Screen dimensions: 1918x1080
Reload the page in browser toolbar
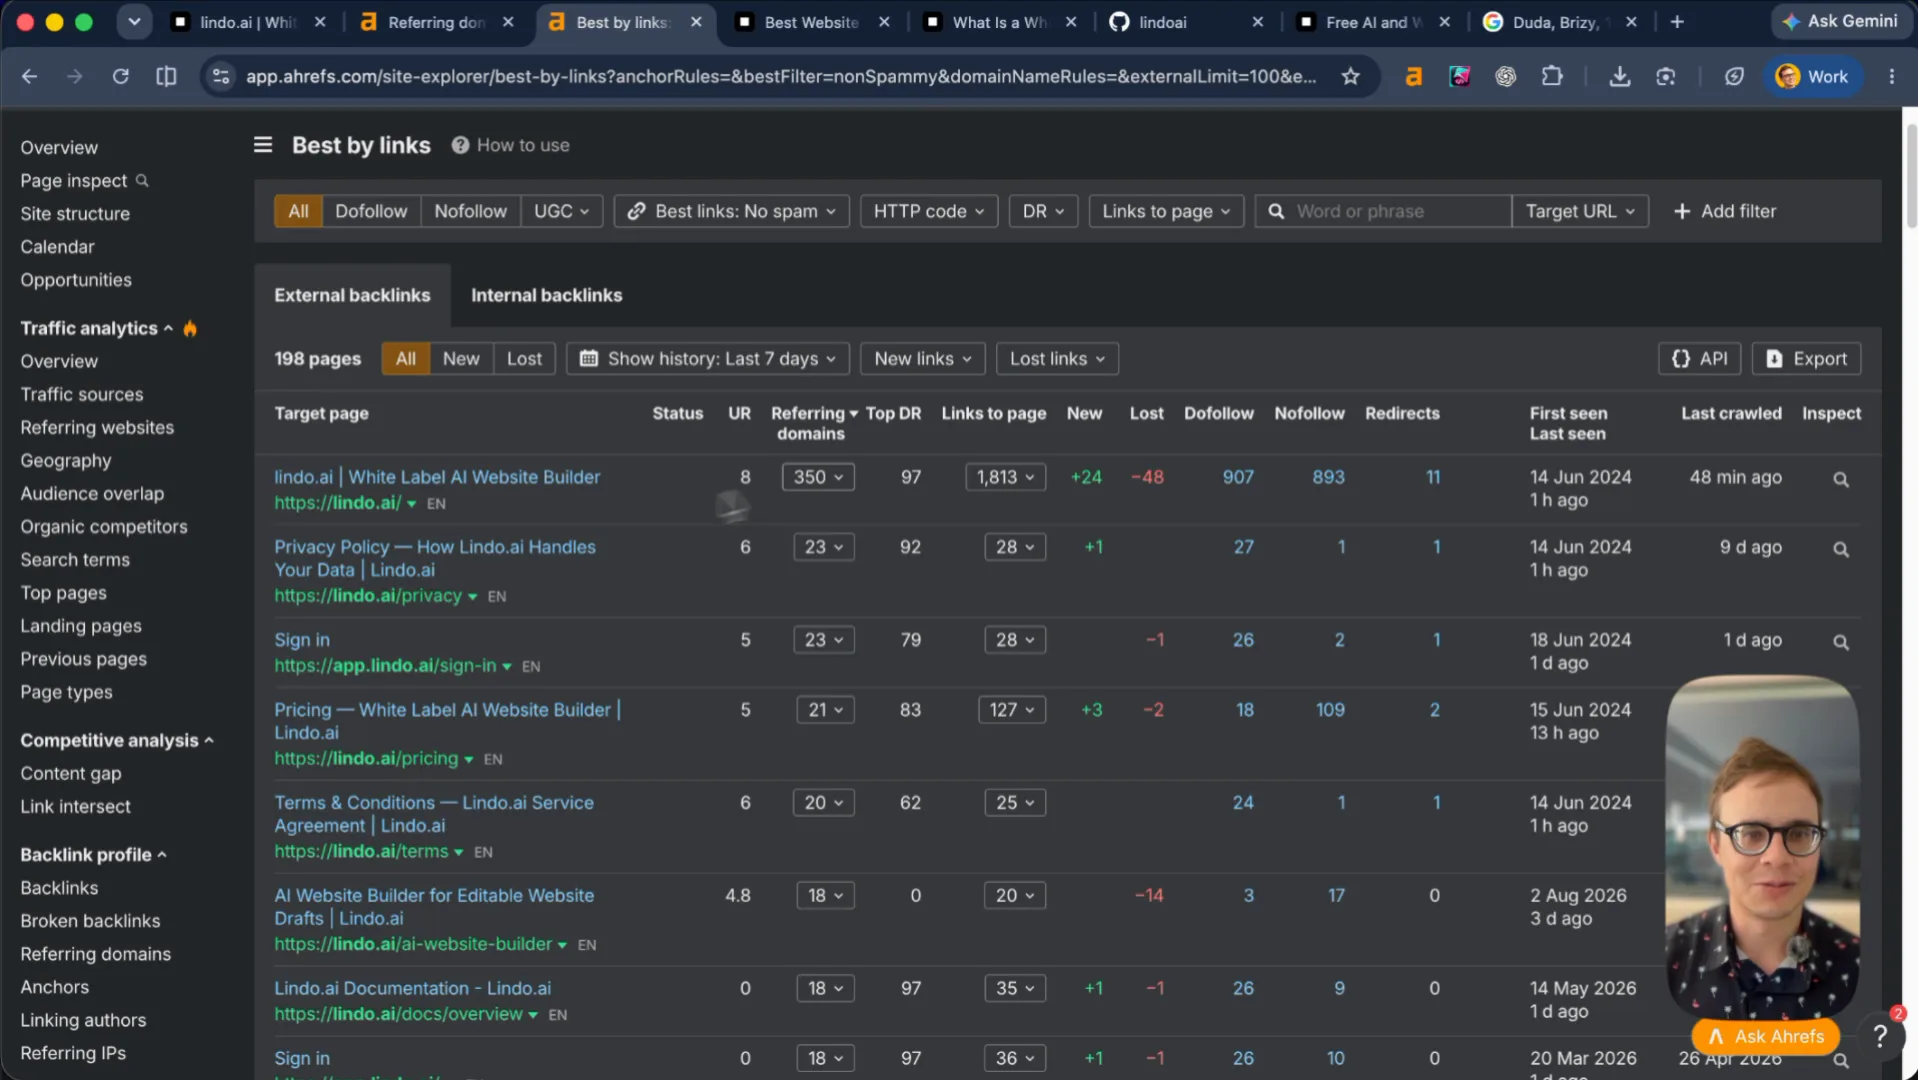point(120,76)
